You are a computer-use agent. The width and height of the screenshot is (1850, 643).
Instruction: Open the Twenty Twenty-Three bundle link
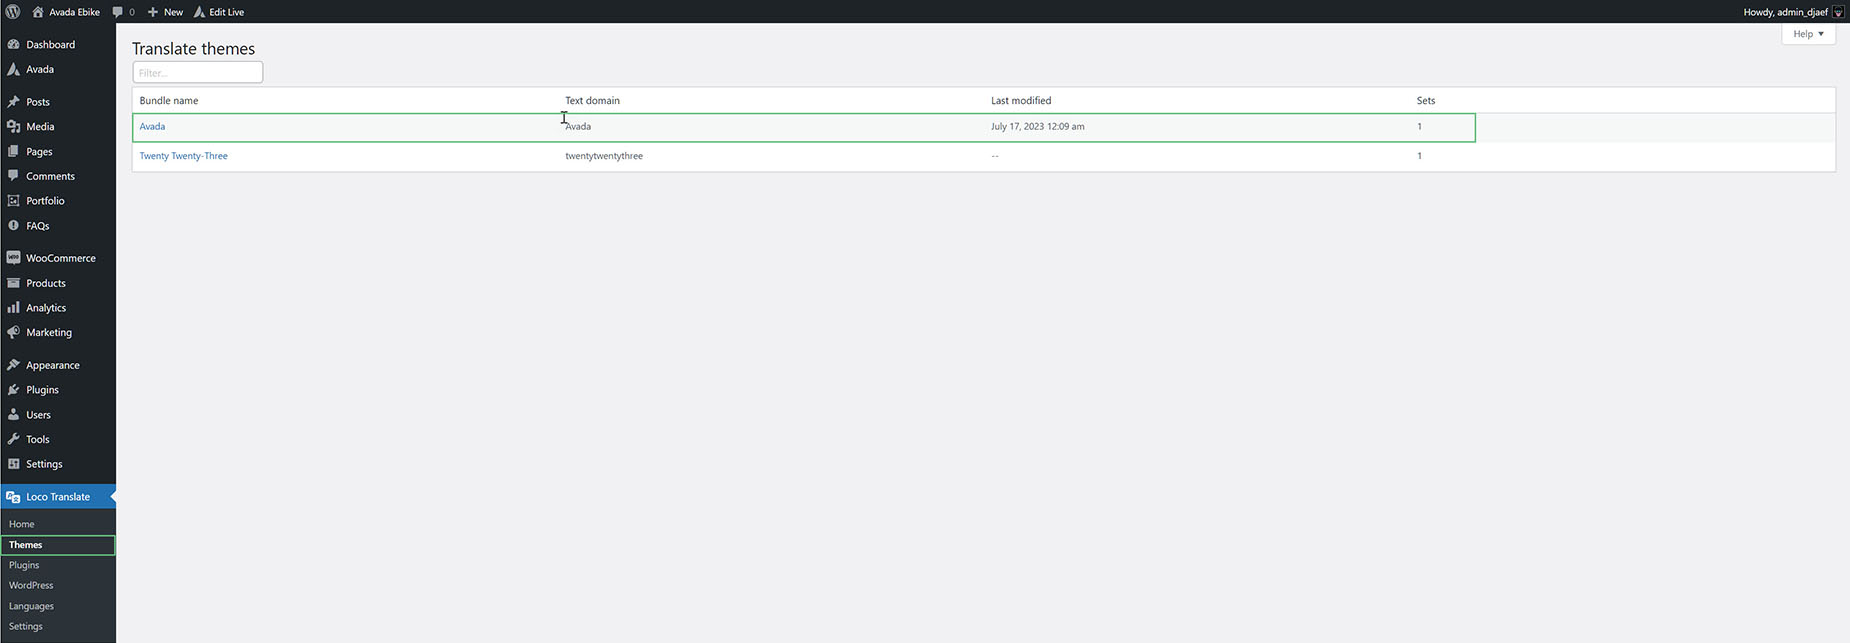pos(183,156)
